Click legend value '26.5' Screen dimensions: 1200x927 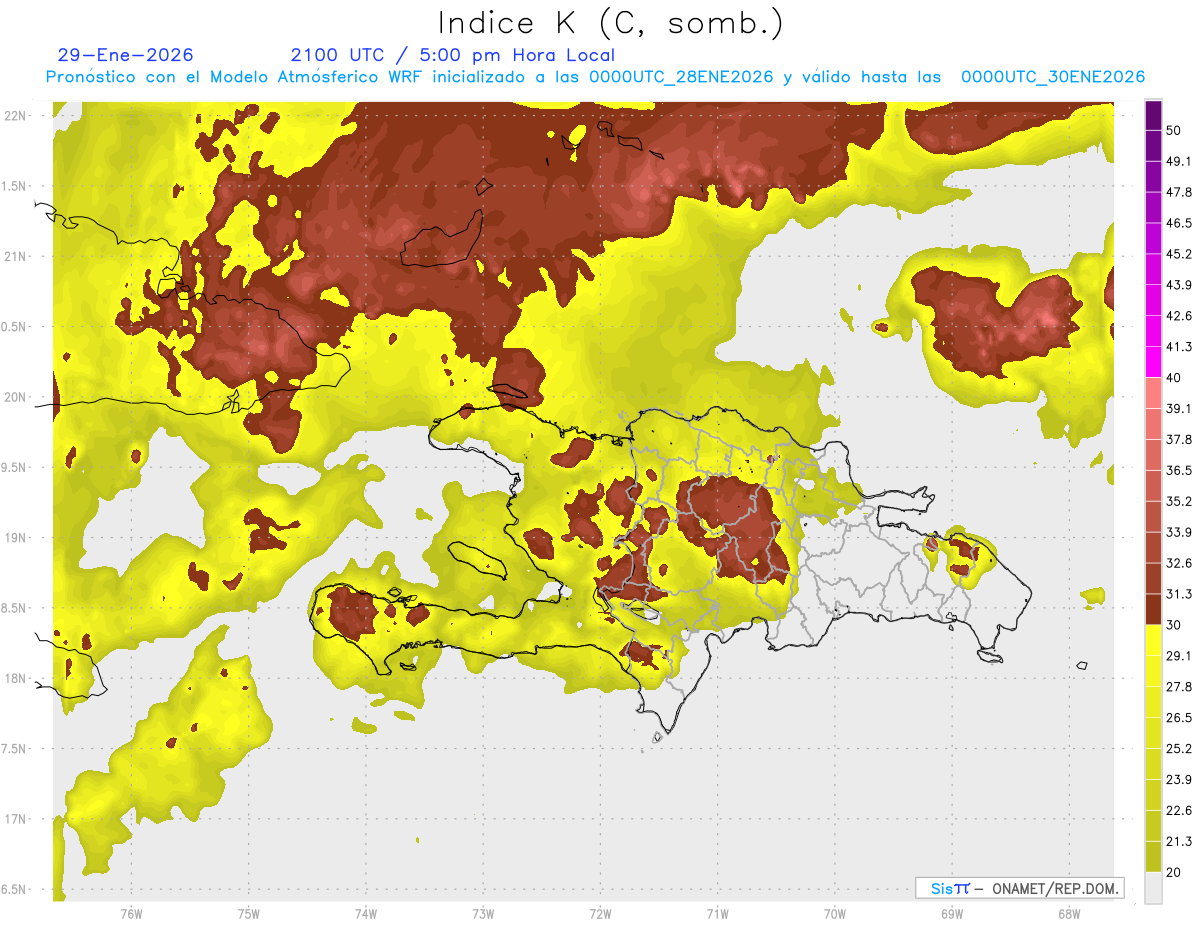click(1179, 718)
